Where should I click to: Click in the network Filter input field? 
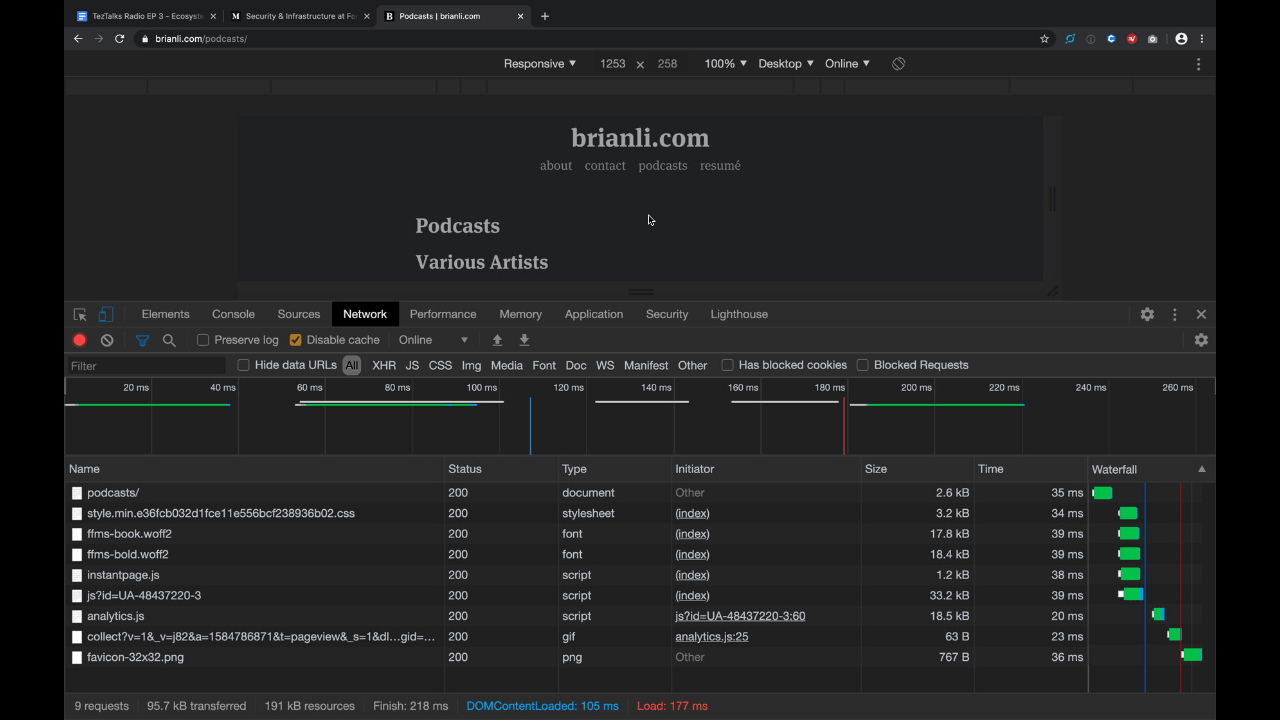coord(147,366)
